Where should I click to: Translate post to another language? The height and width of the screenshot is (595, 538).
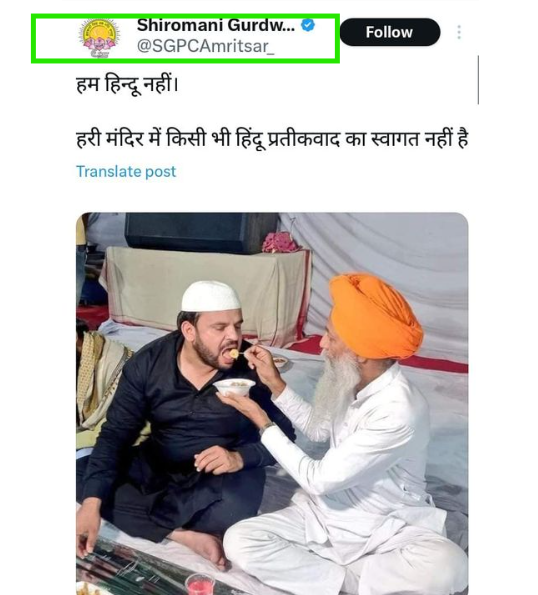[126, 172]
